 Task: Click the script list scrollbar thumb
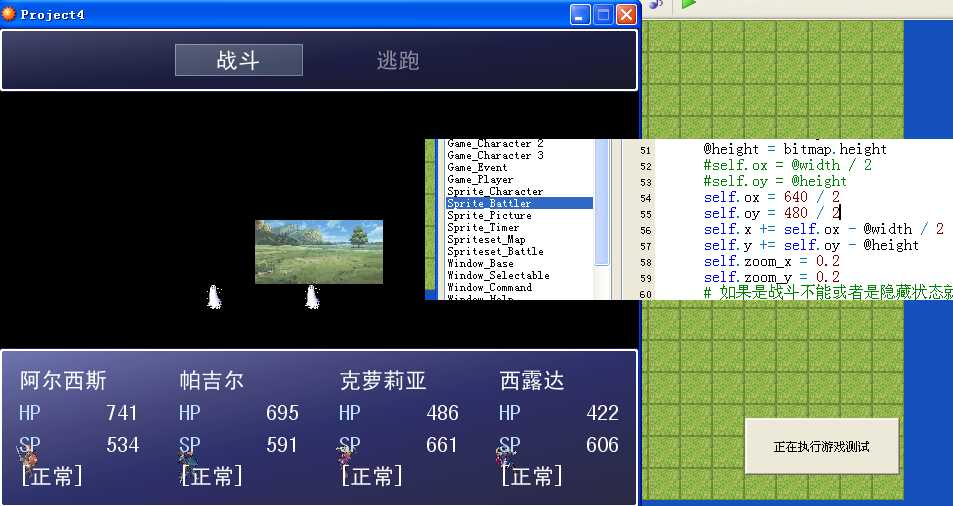pos(602,202)
